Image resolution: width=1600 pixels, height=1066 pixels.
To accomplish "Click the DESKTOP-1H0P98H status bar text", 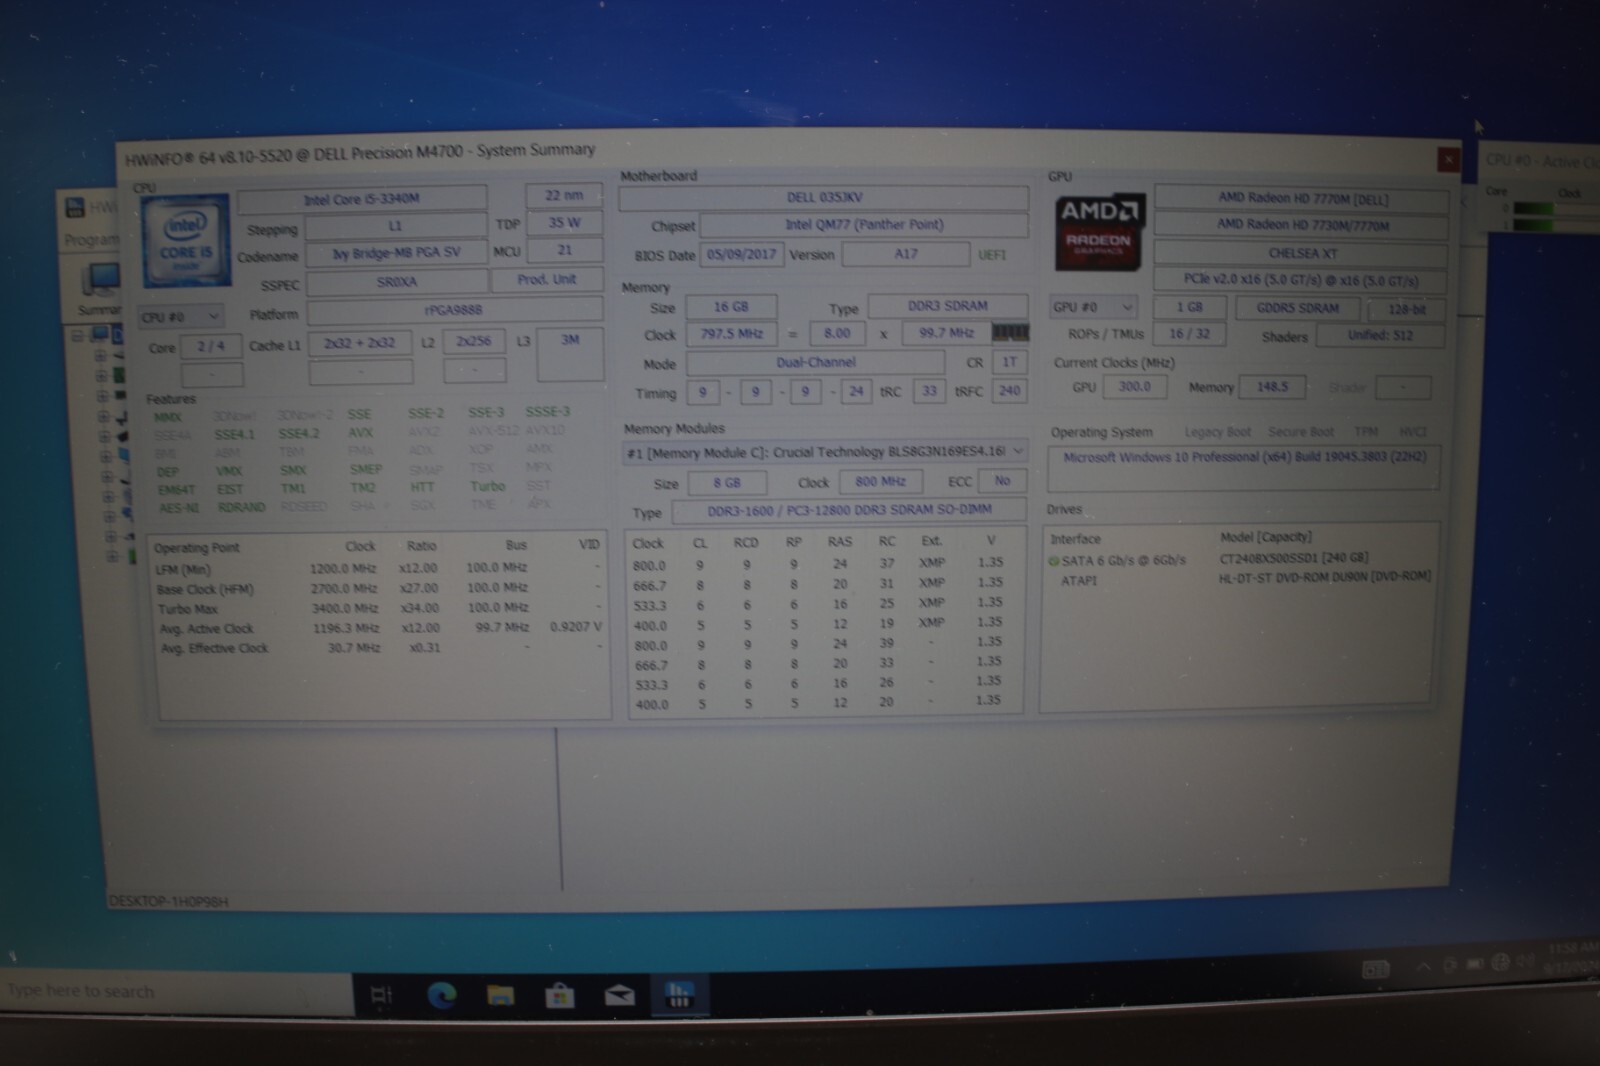I will (168, 902).
